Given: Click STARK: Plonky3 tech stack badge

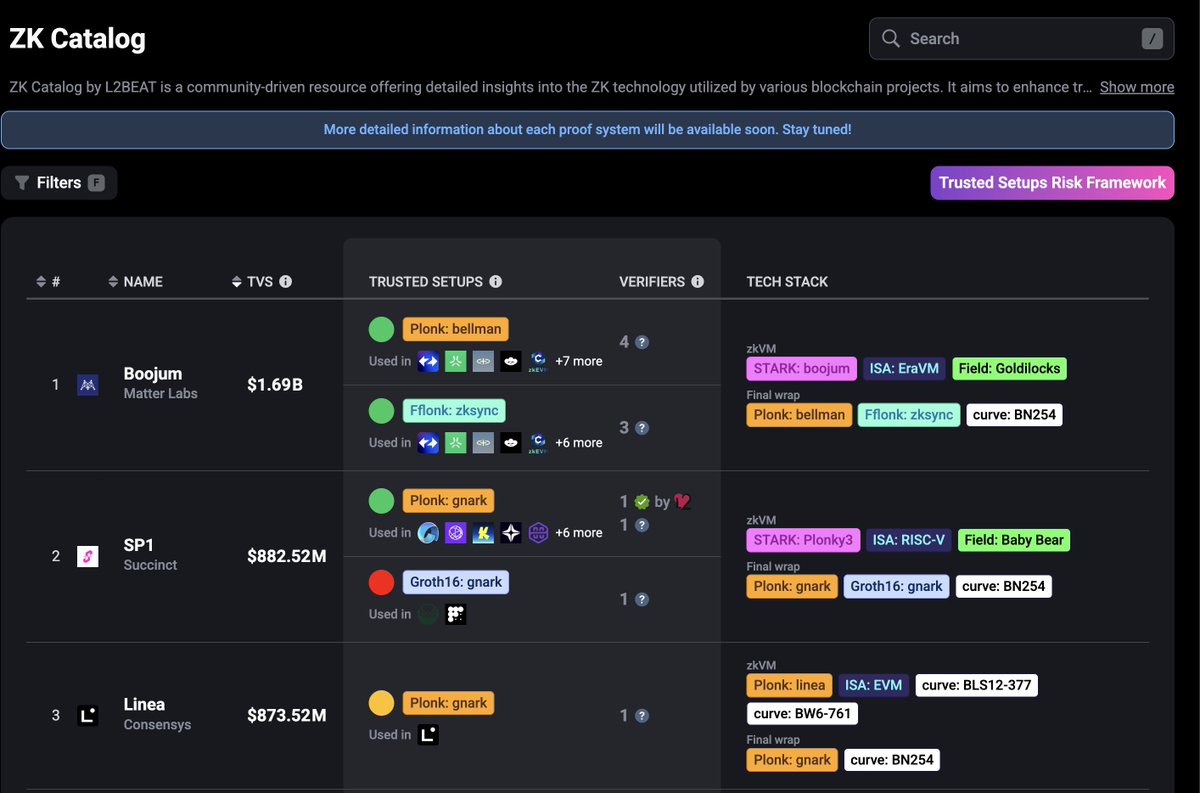Looking at the screenshot, I should tap(803, 540).
